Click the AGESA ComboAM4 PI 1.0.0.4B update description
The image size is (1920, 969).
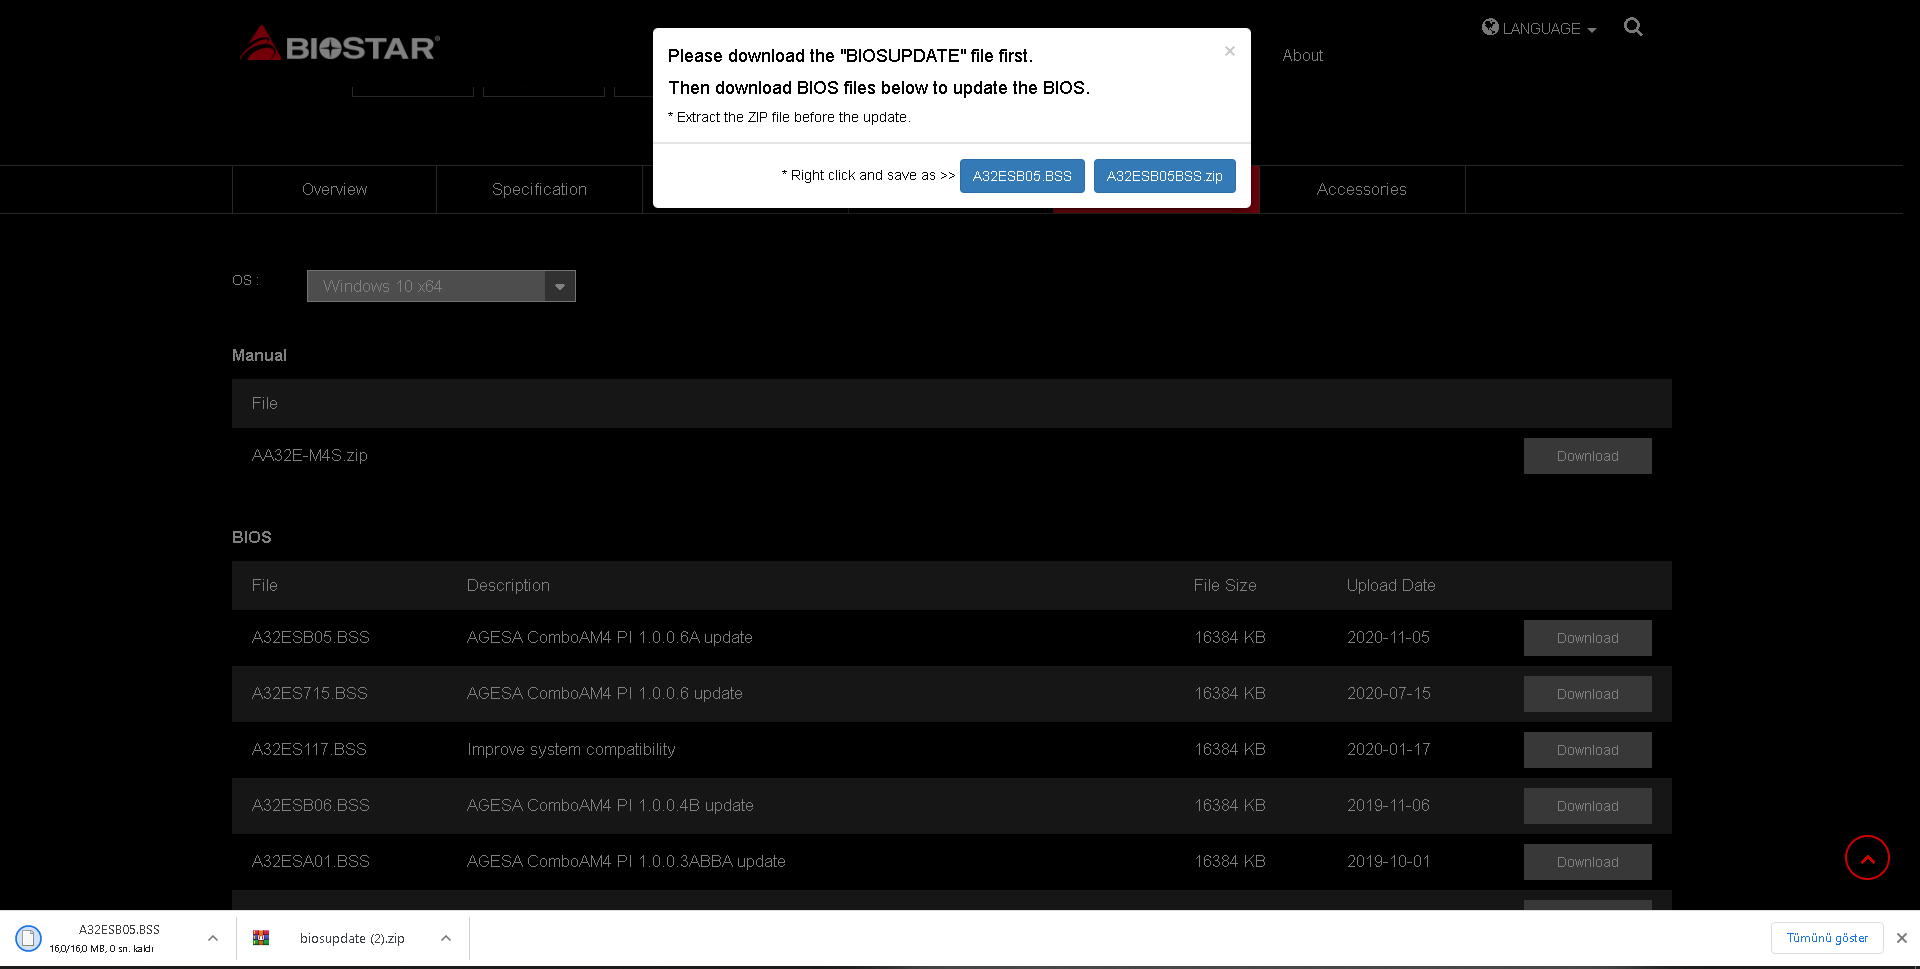pos(610,805)
